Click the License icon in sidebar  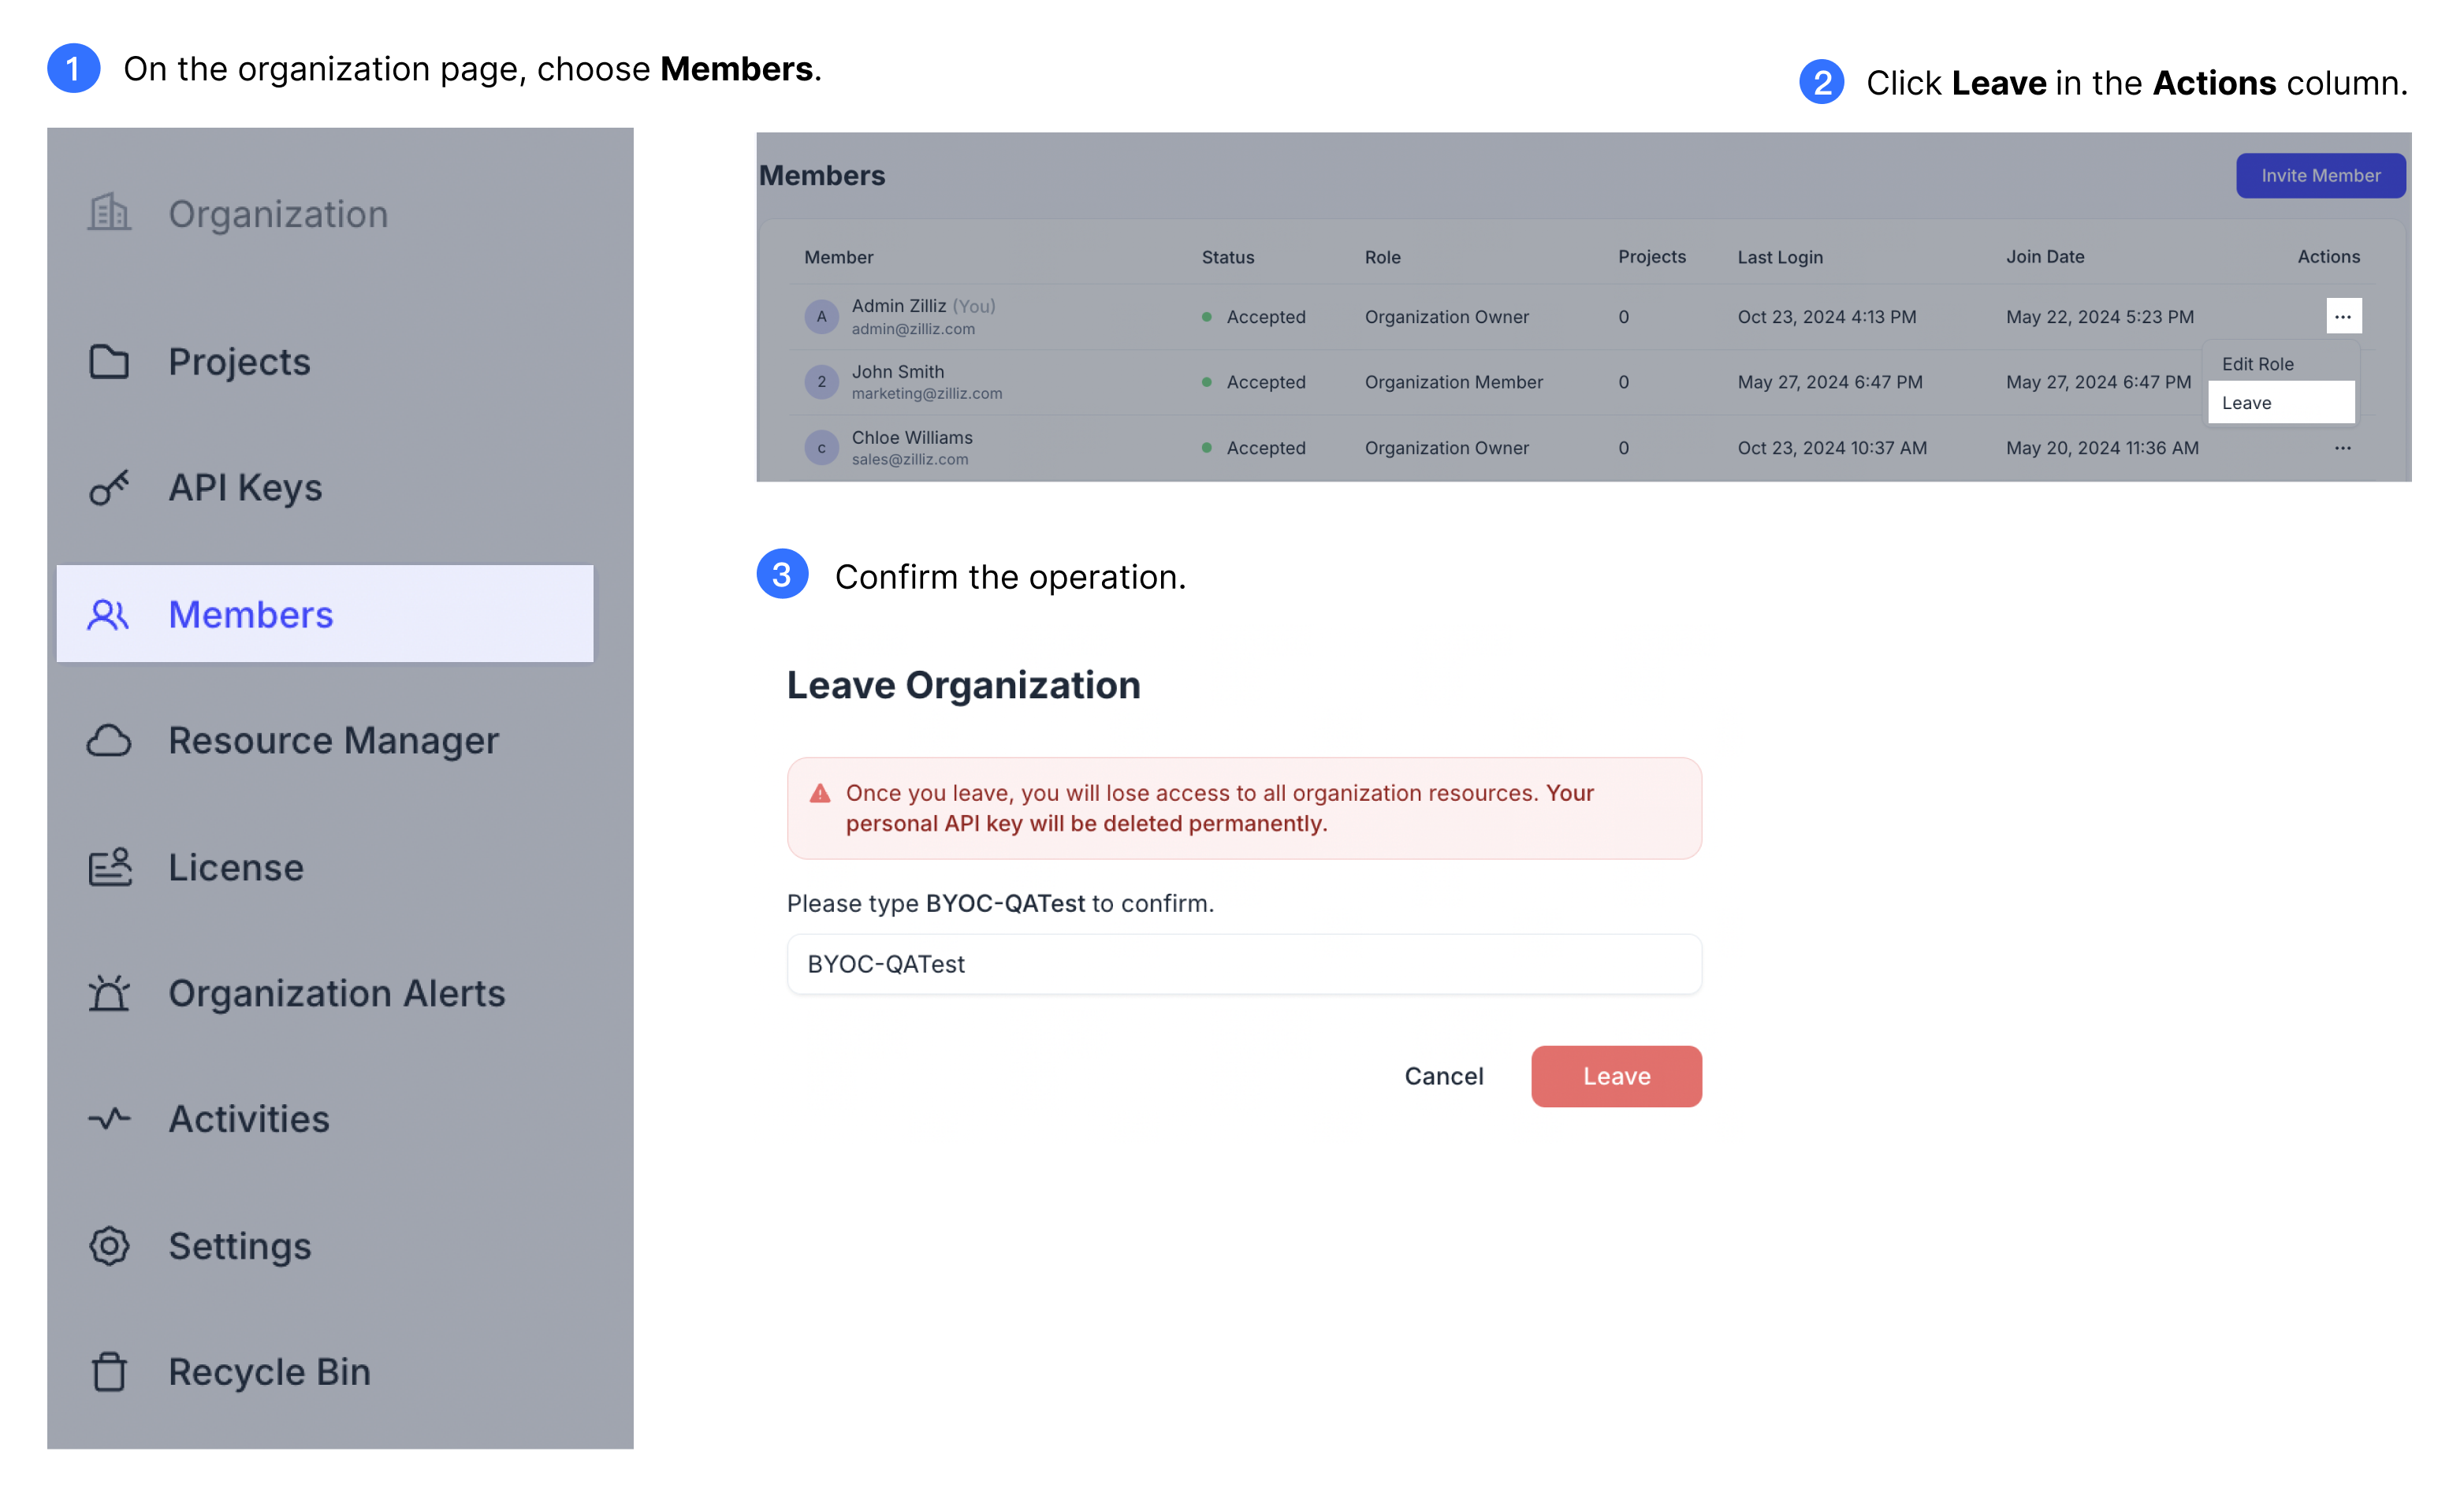pyautogui.click(x=111, y=865)
